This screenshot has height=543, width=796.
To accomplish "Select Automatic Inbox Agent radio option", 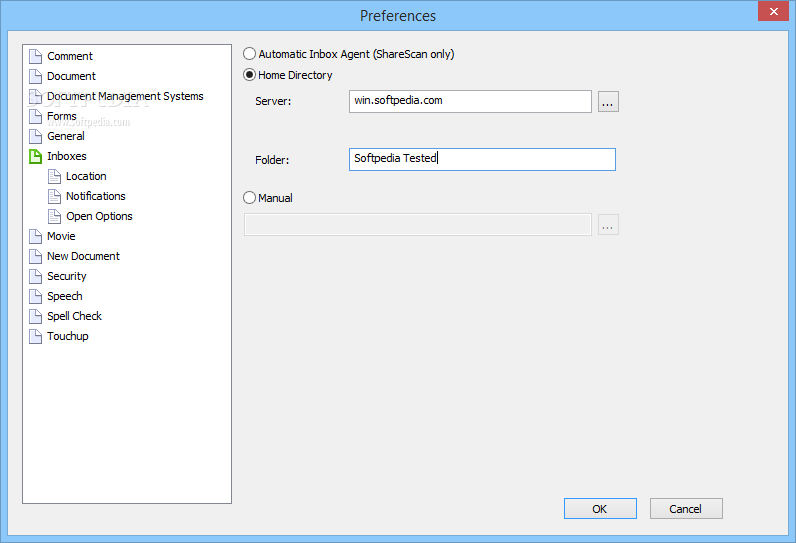I will point(250,54).
